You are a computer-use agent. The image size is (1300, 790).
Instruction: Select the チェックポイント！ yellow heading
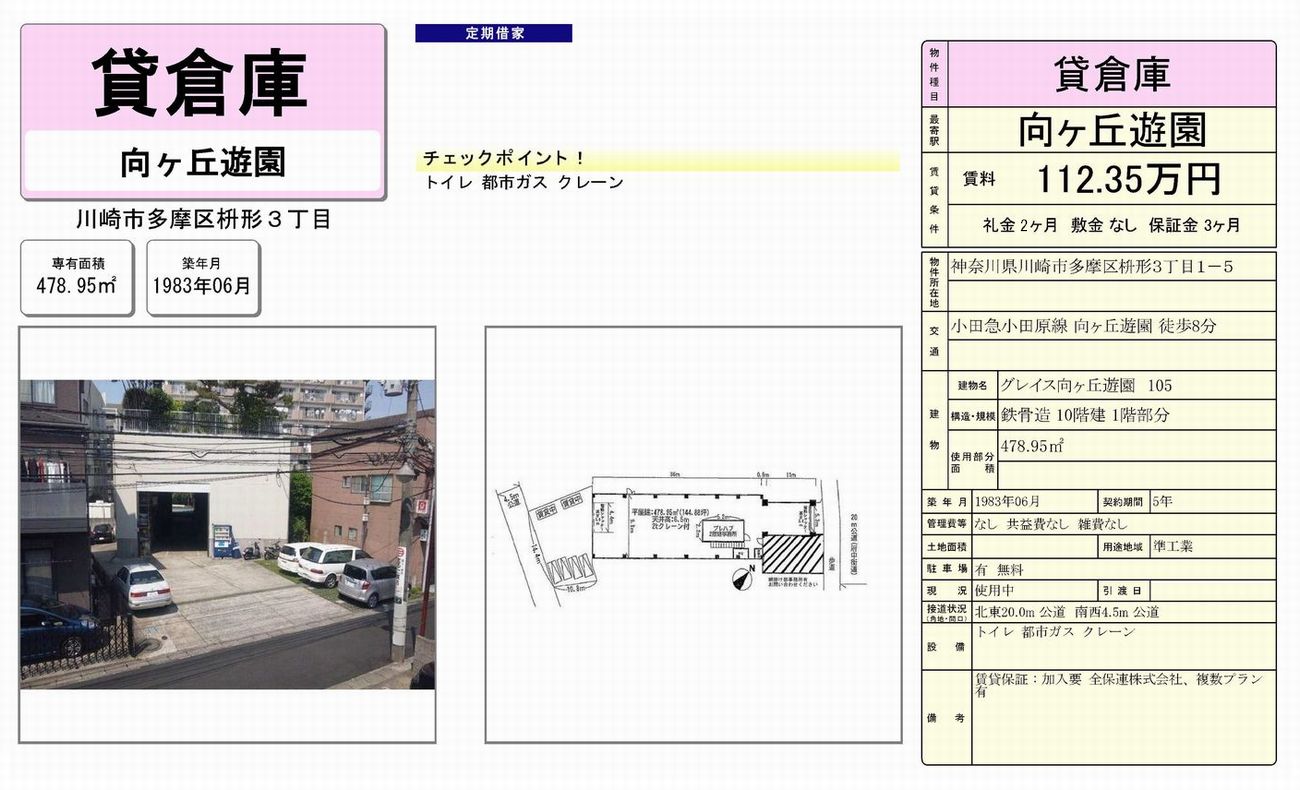[x=504, y=159]
